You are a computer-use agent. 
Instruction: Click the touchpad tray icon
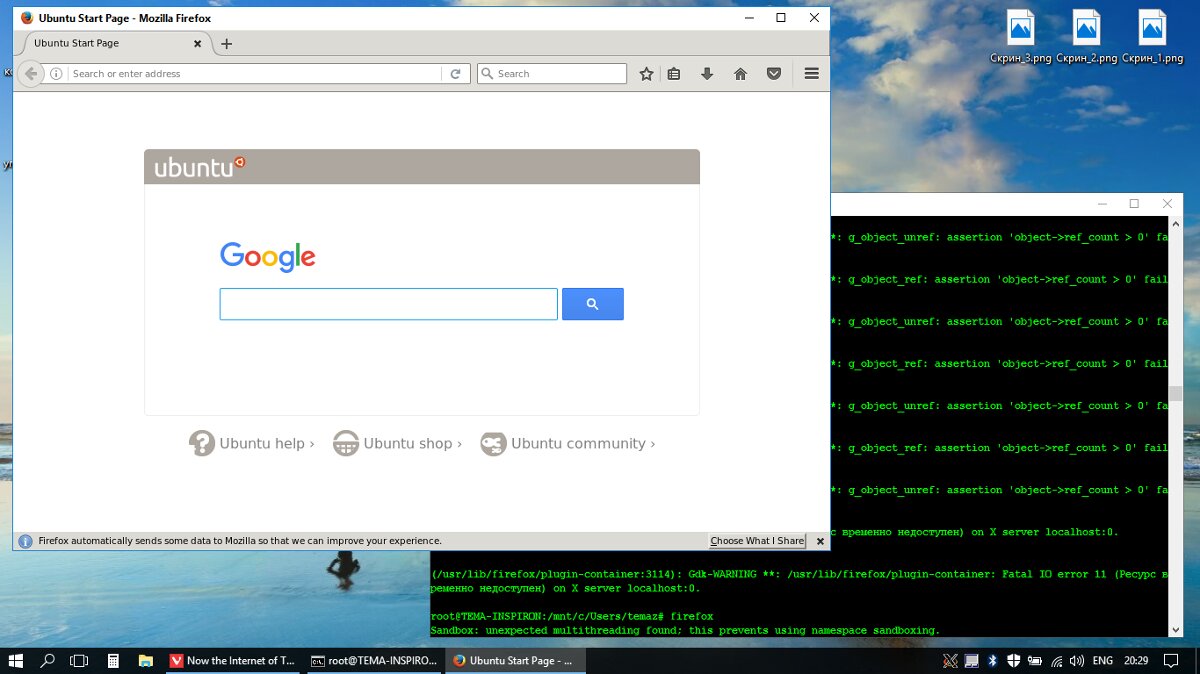pyautogui.click(x=971, y=661)
